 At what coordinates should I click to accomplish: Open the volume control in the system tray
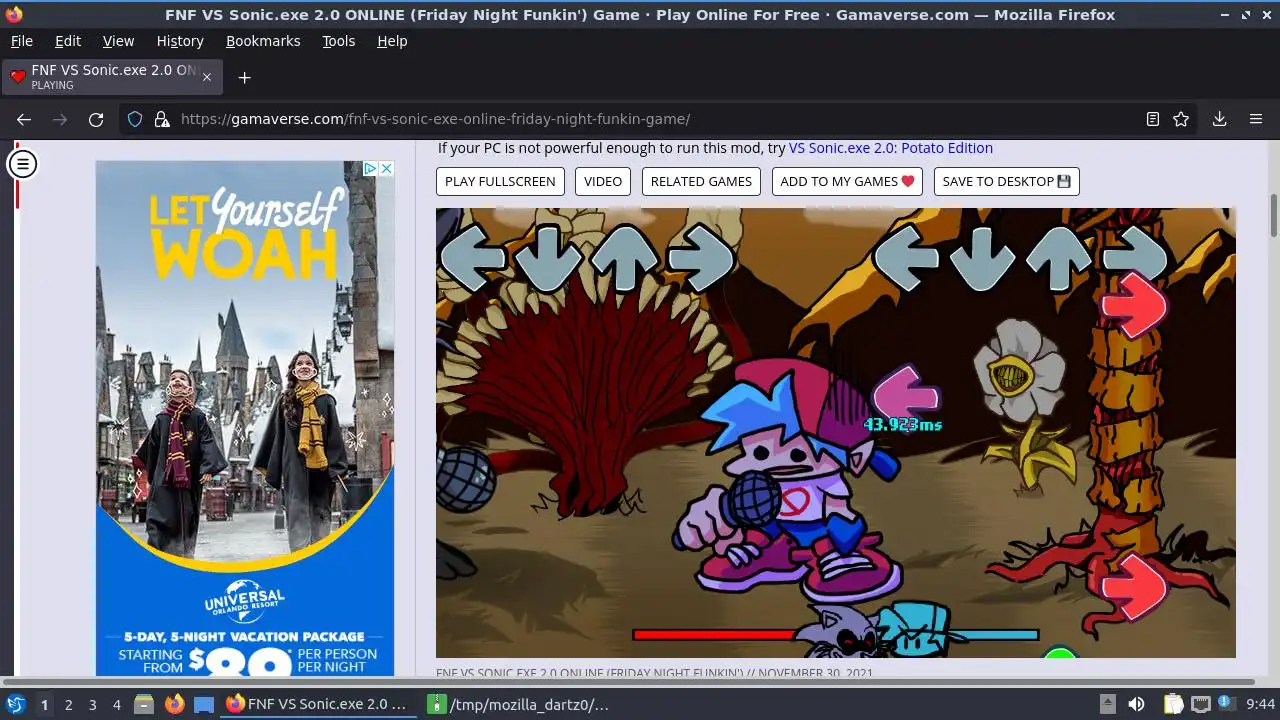(x=1136, y=704)
